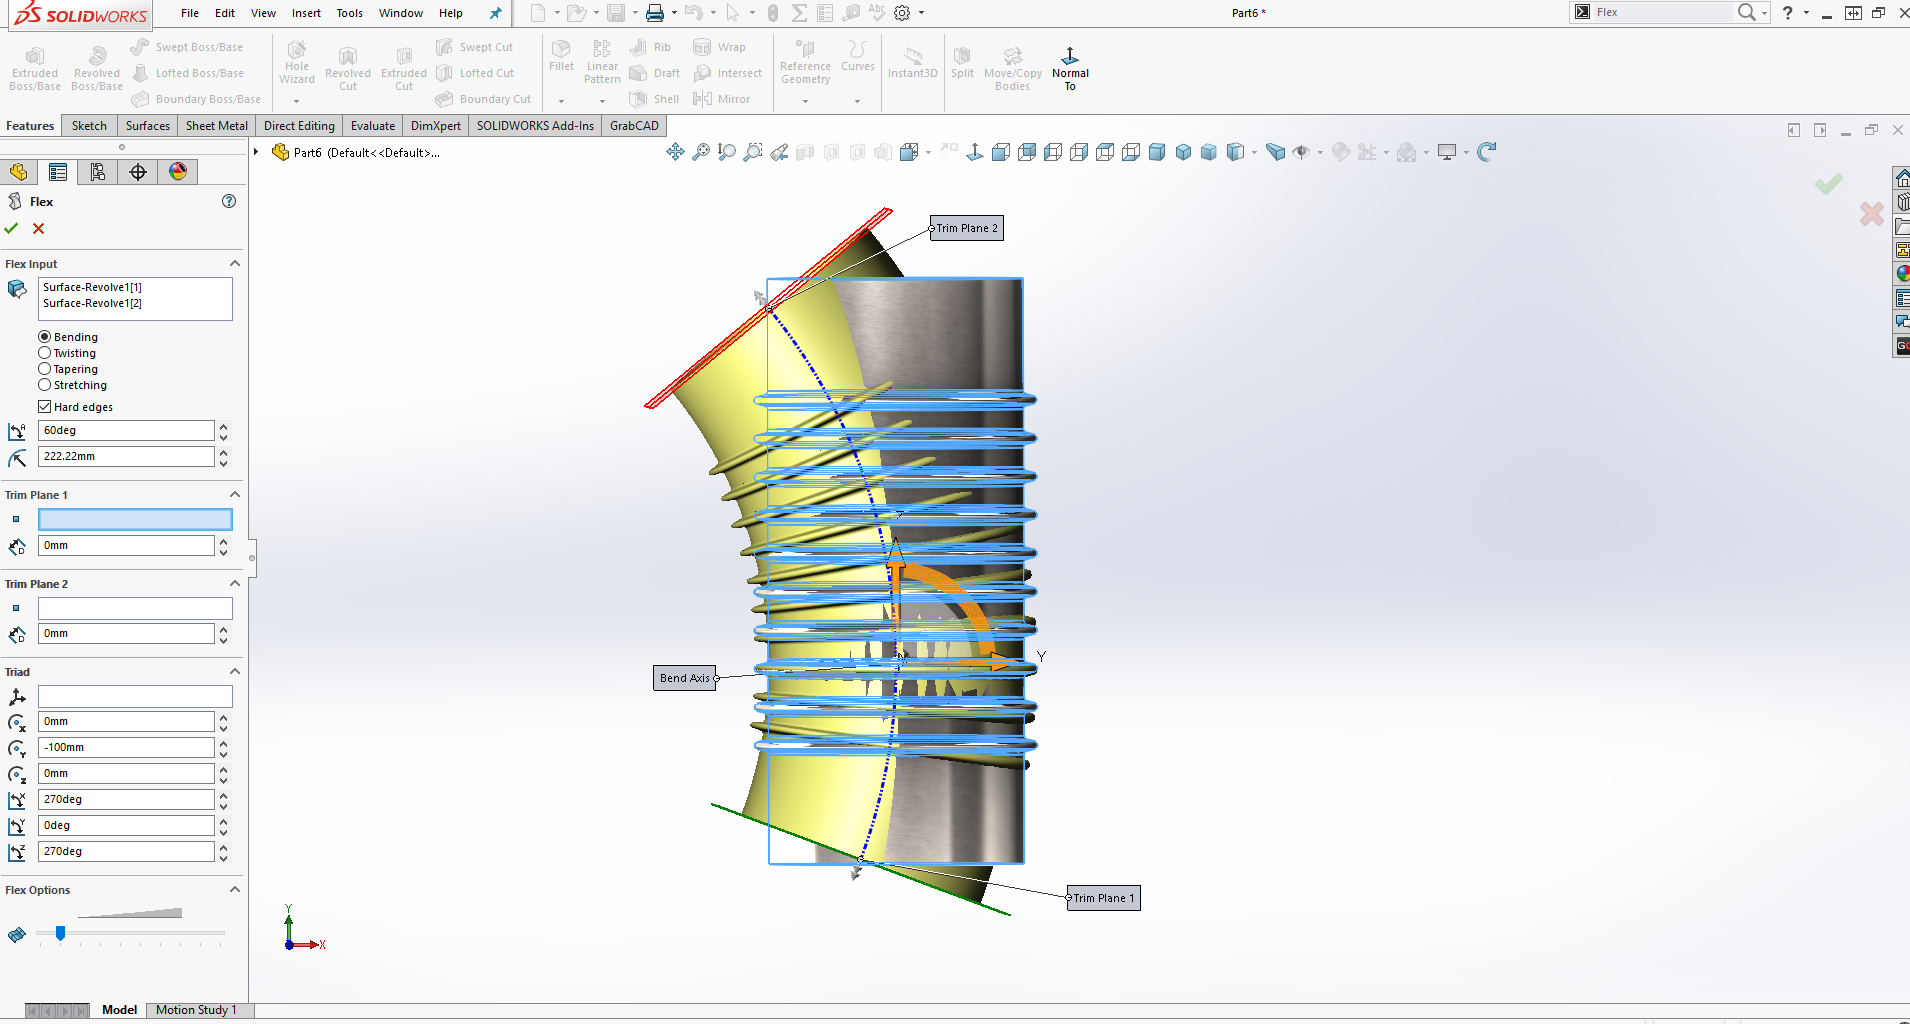Open the ConfigurationManager tab icon
Image resolution: width=1910 pixels, height=1024 pixels.
[x=98, y=172]
